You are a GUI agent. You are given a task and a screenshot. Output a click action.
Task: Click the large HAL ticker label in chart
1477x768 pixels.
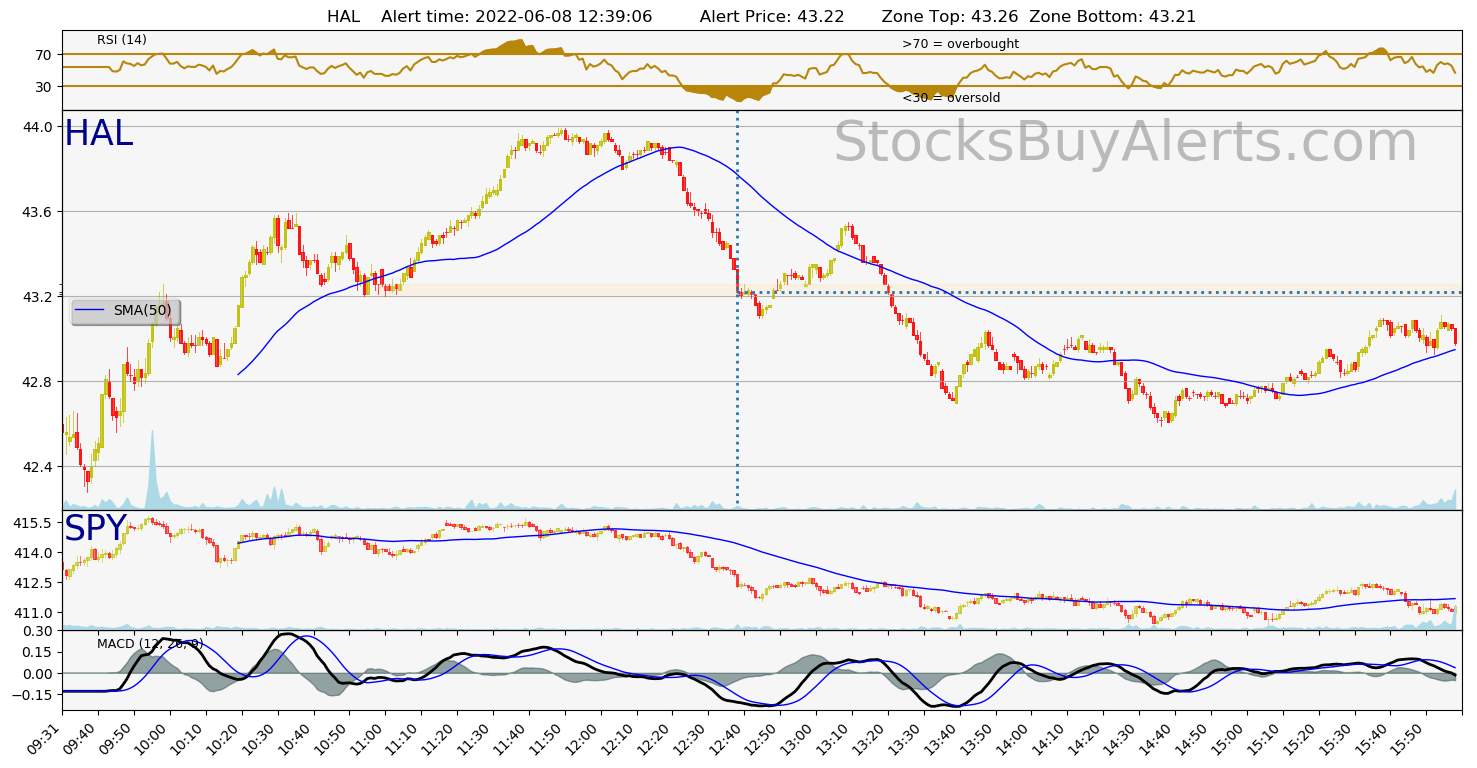pos(98,134)
